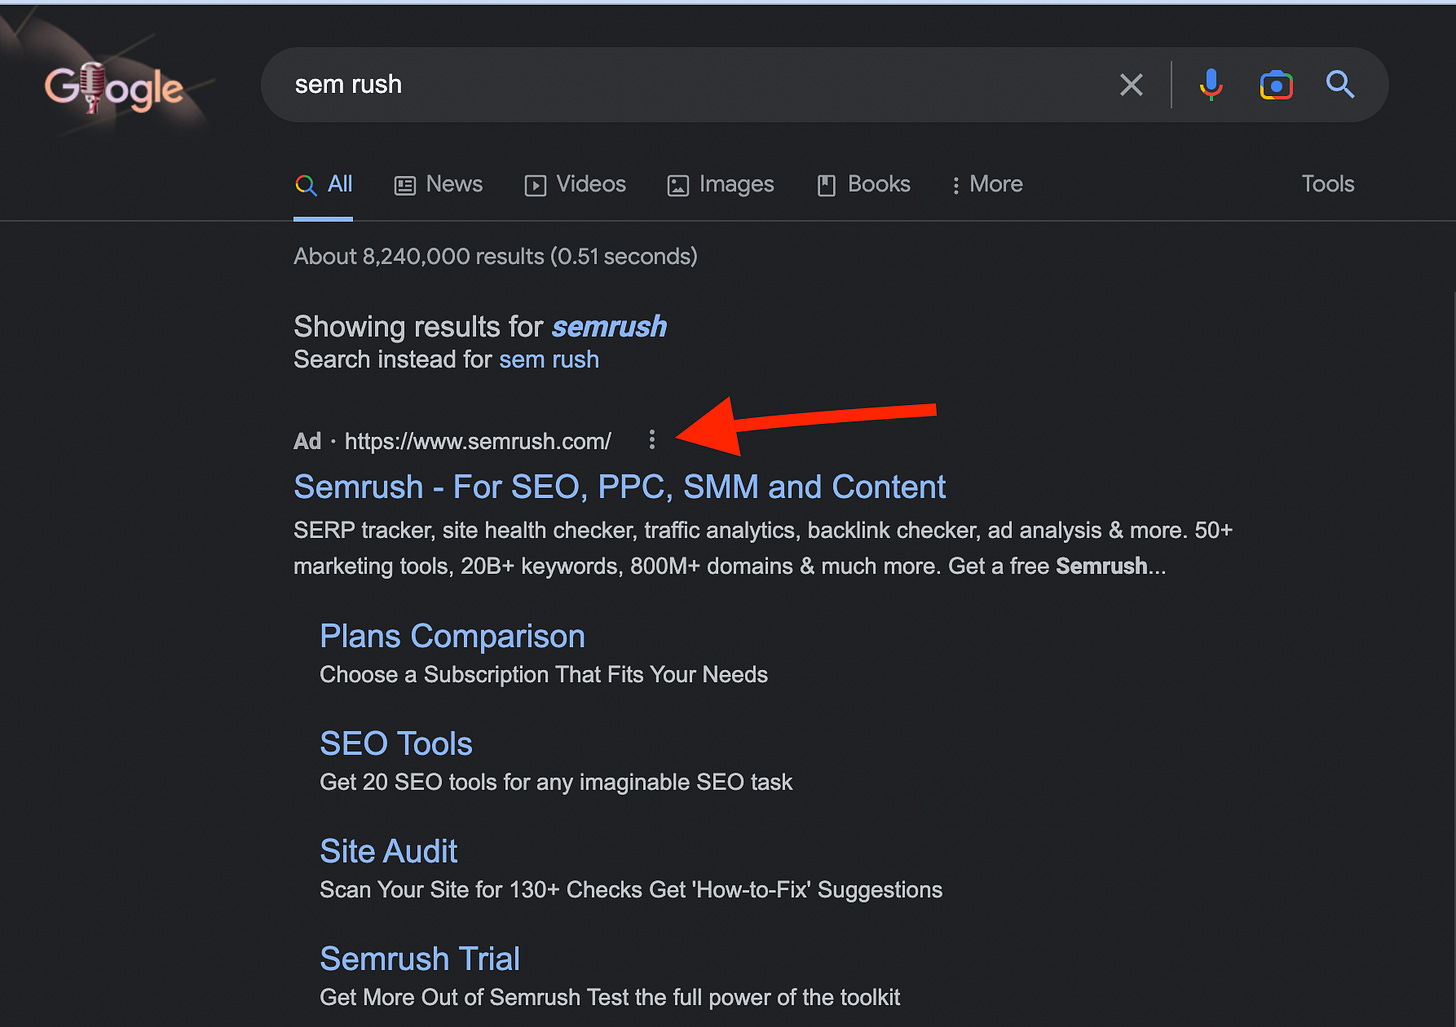
Task: Switch to the Images tab
Action: coord(721,185)
